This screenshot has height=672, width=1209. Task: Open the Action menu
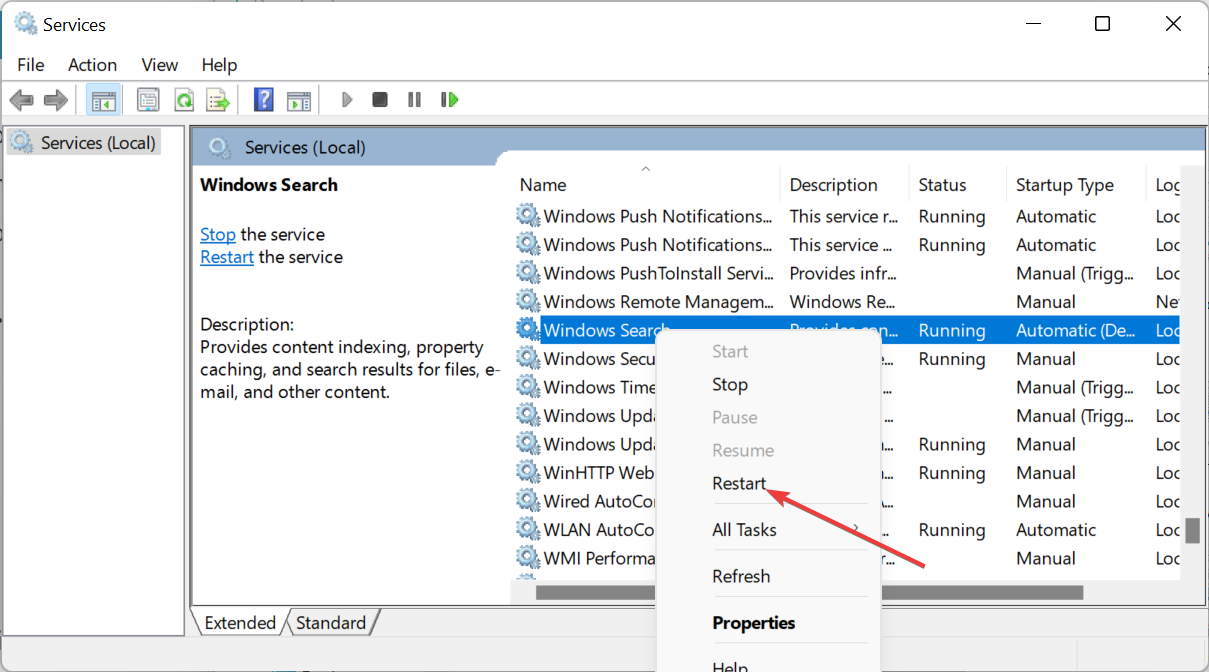92,65
